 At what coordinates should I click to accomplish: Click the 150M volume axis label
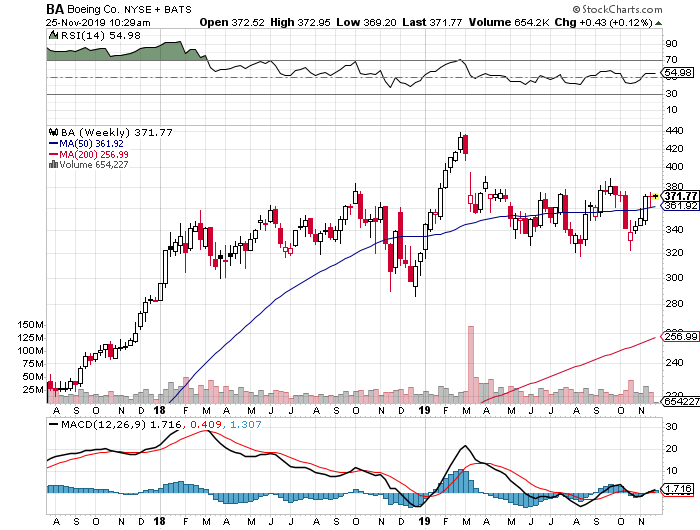click(x=30, y=325)
